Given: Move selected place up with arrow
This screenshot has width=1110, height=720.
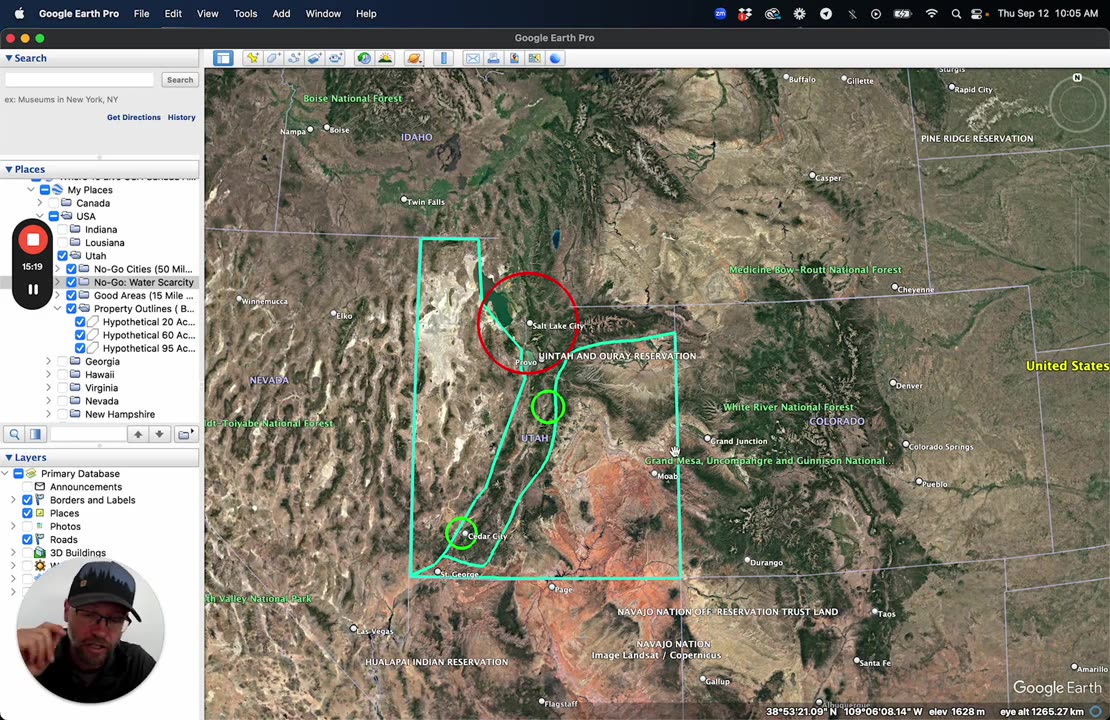Looking at the screenshot, I should 138,434.
